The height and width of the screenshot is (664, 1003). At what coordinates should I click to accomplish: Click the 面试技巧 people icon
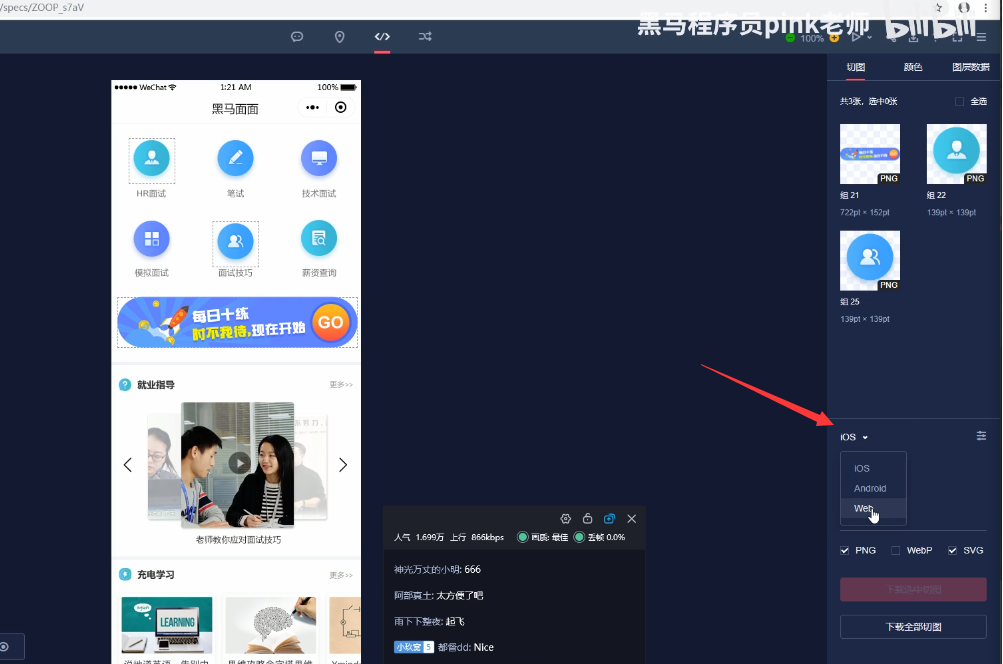point(235,241)
